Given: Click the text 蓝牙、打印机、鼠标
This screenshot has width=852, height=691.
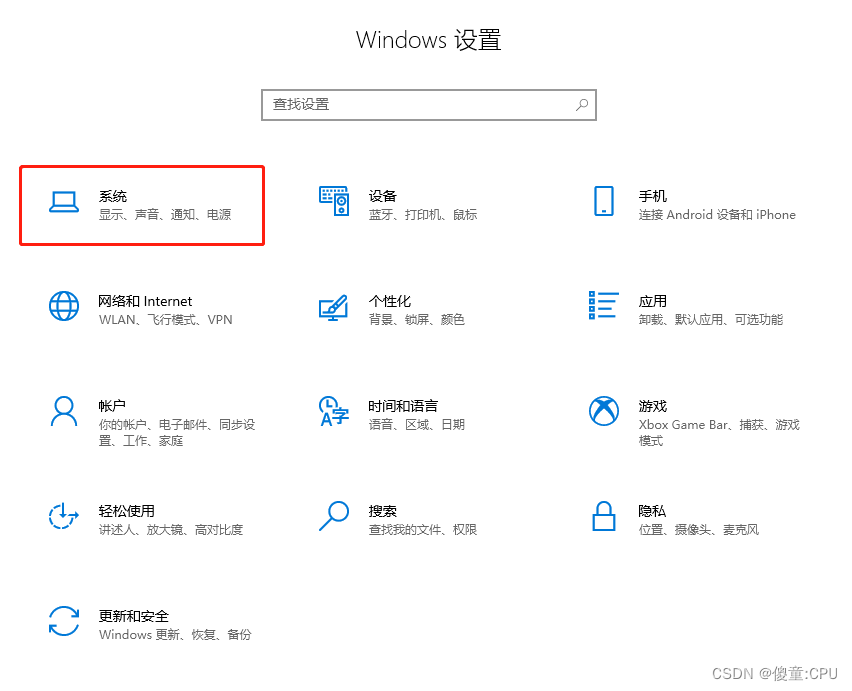Looking at the screenshot, I should tap(423, 215).
